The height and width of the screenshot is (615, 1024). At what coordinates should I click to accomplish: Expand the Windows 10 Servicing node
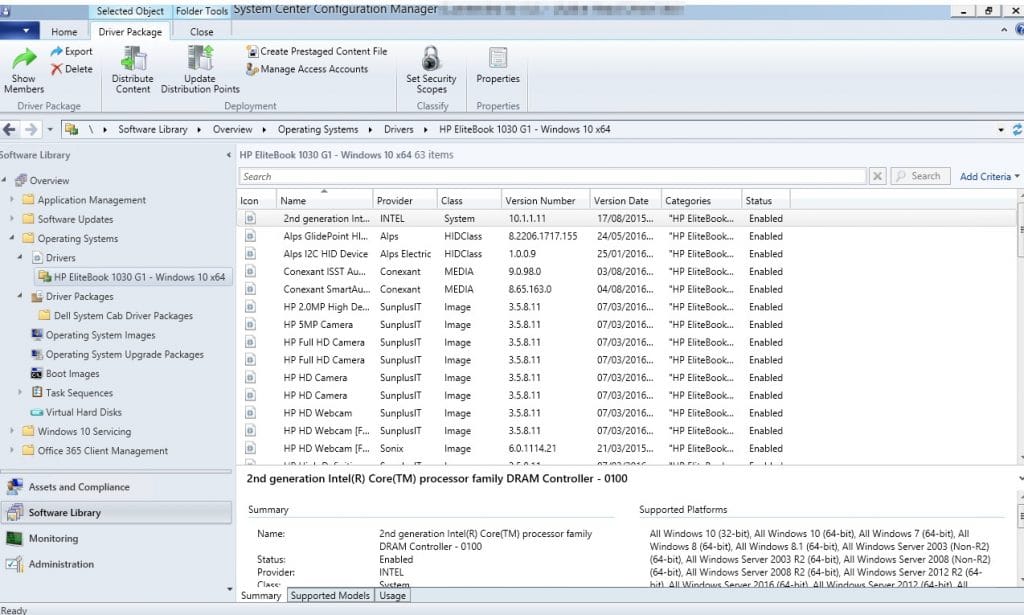tap(11, 432)
